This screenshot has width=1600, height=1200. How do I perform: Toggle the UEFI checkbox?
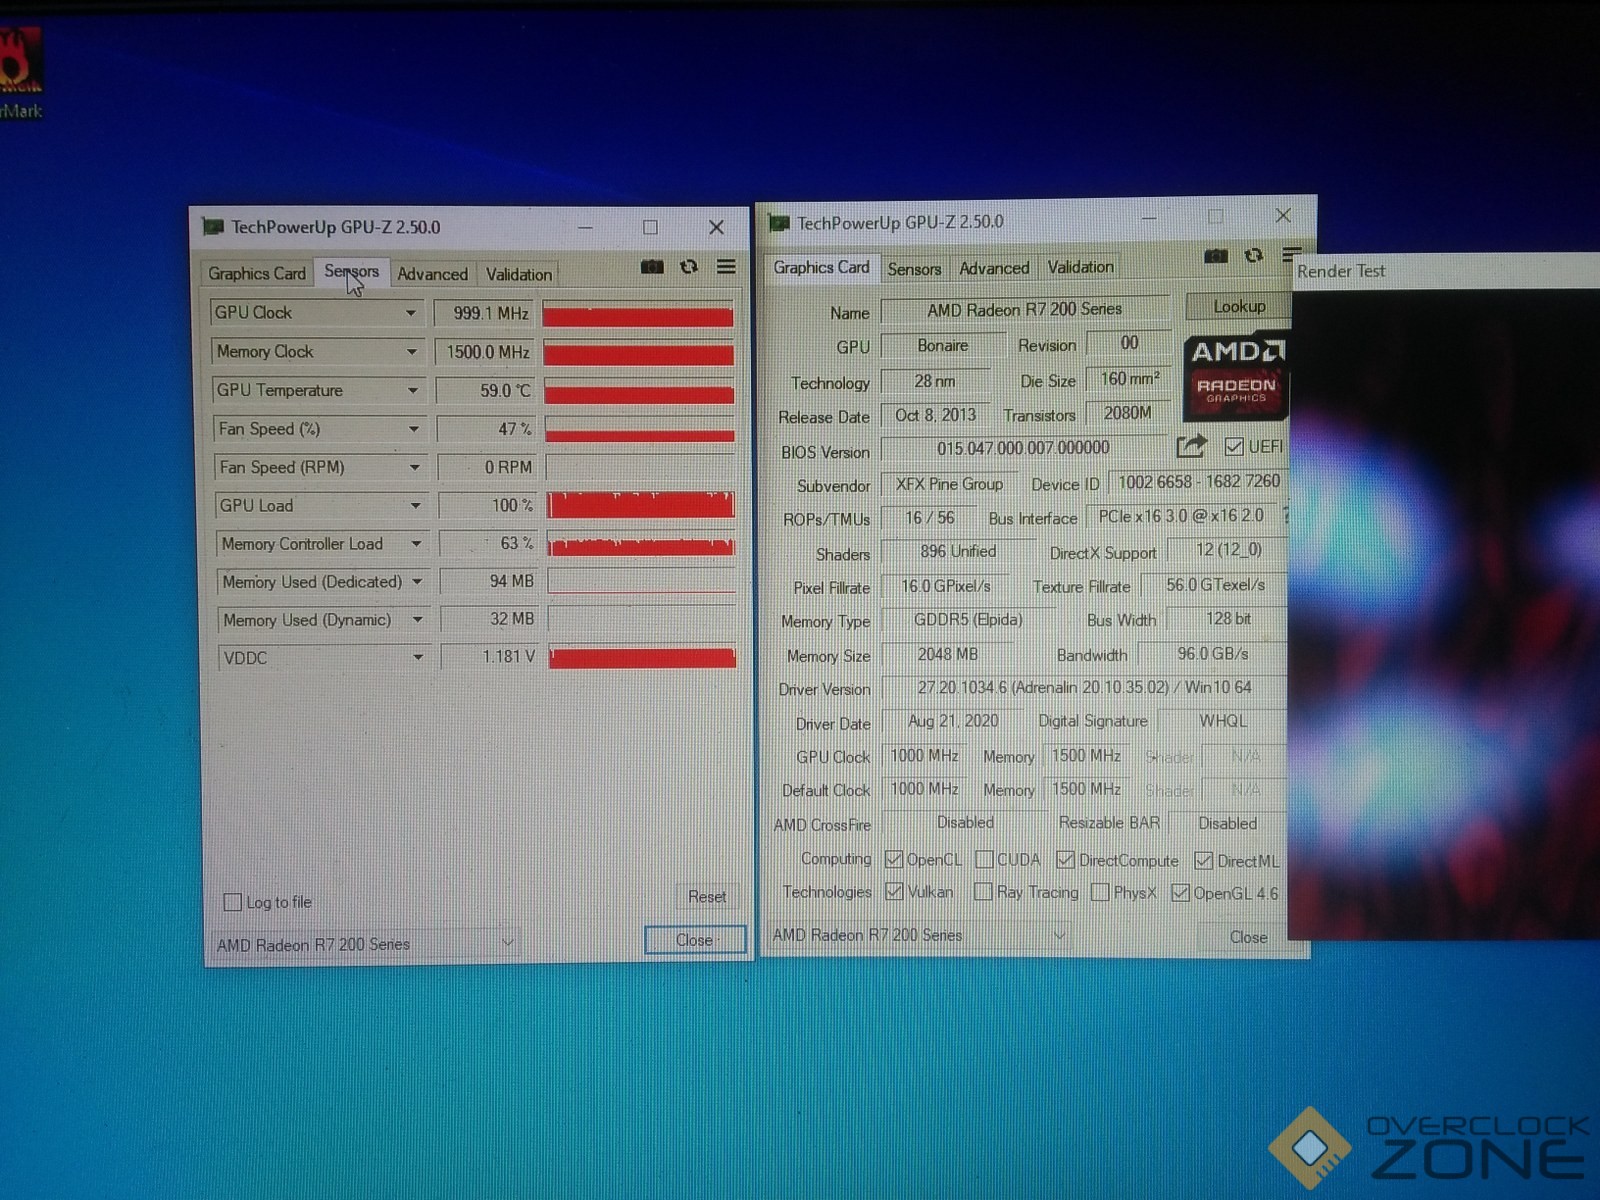[x=1234, y=446]
